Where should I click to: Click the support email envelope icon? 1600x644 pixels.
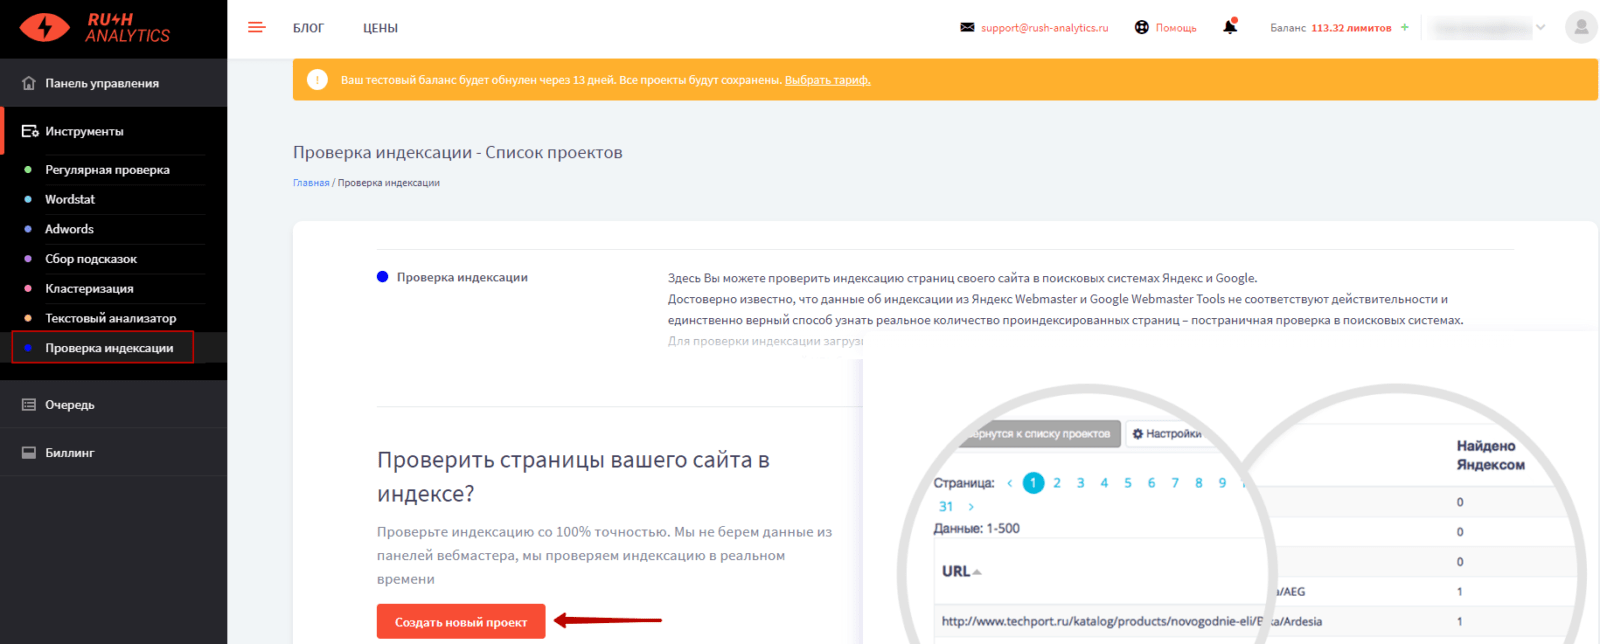point(967,28)
